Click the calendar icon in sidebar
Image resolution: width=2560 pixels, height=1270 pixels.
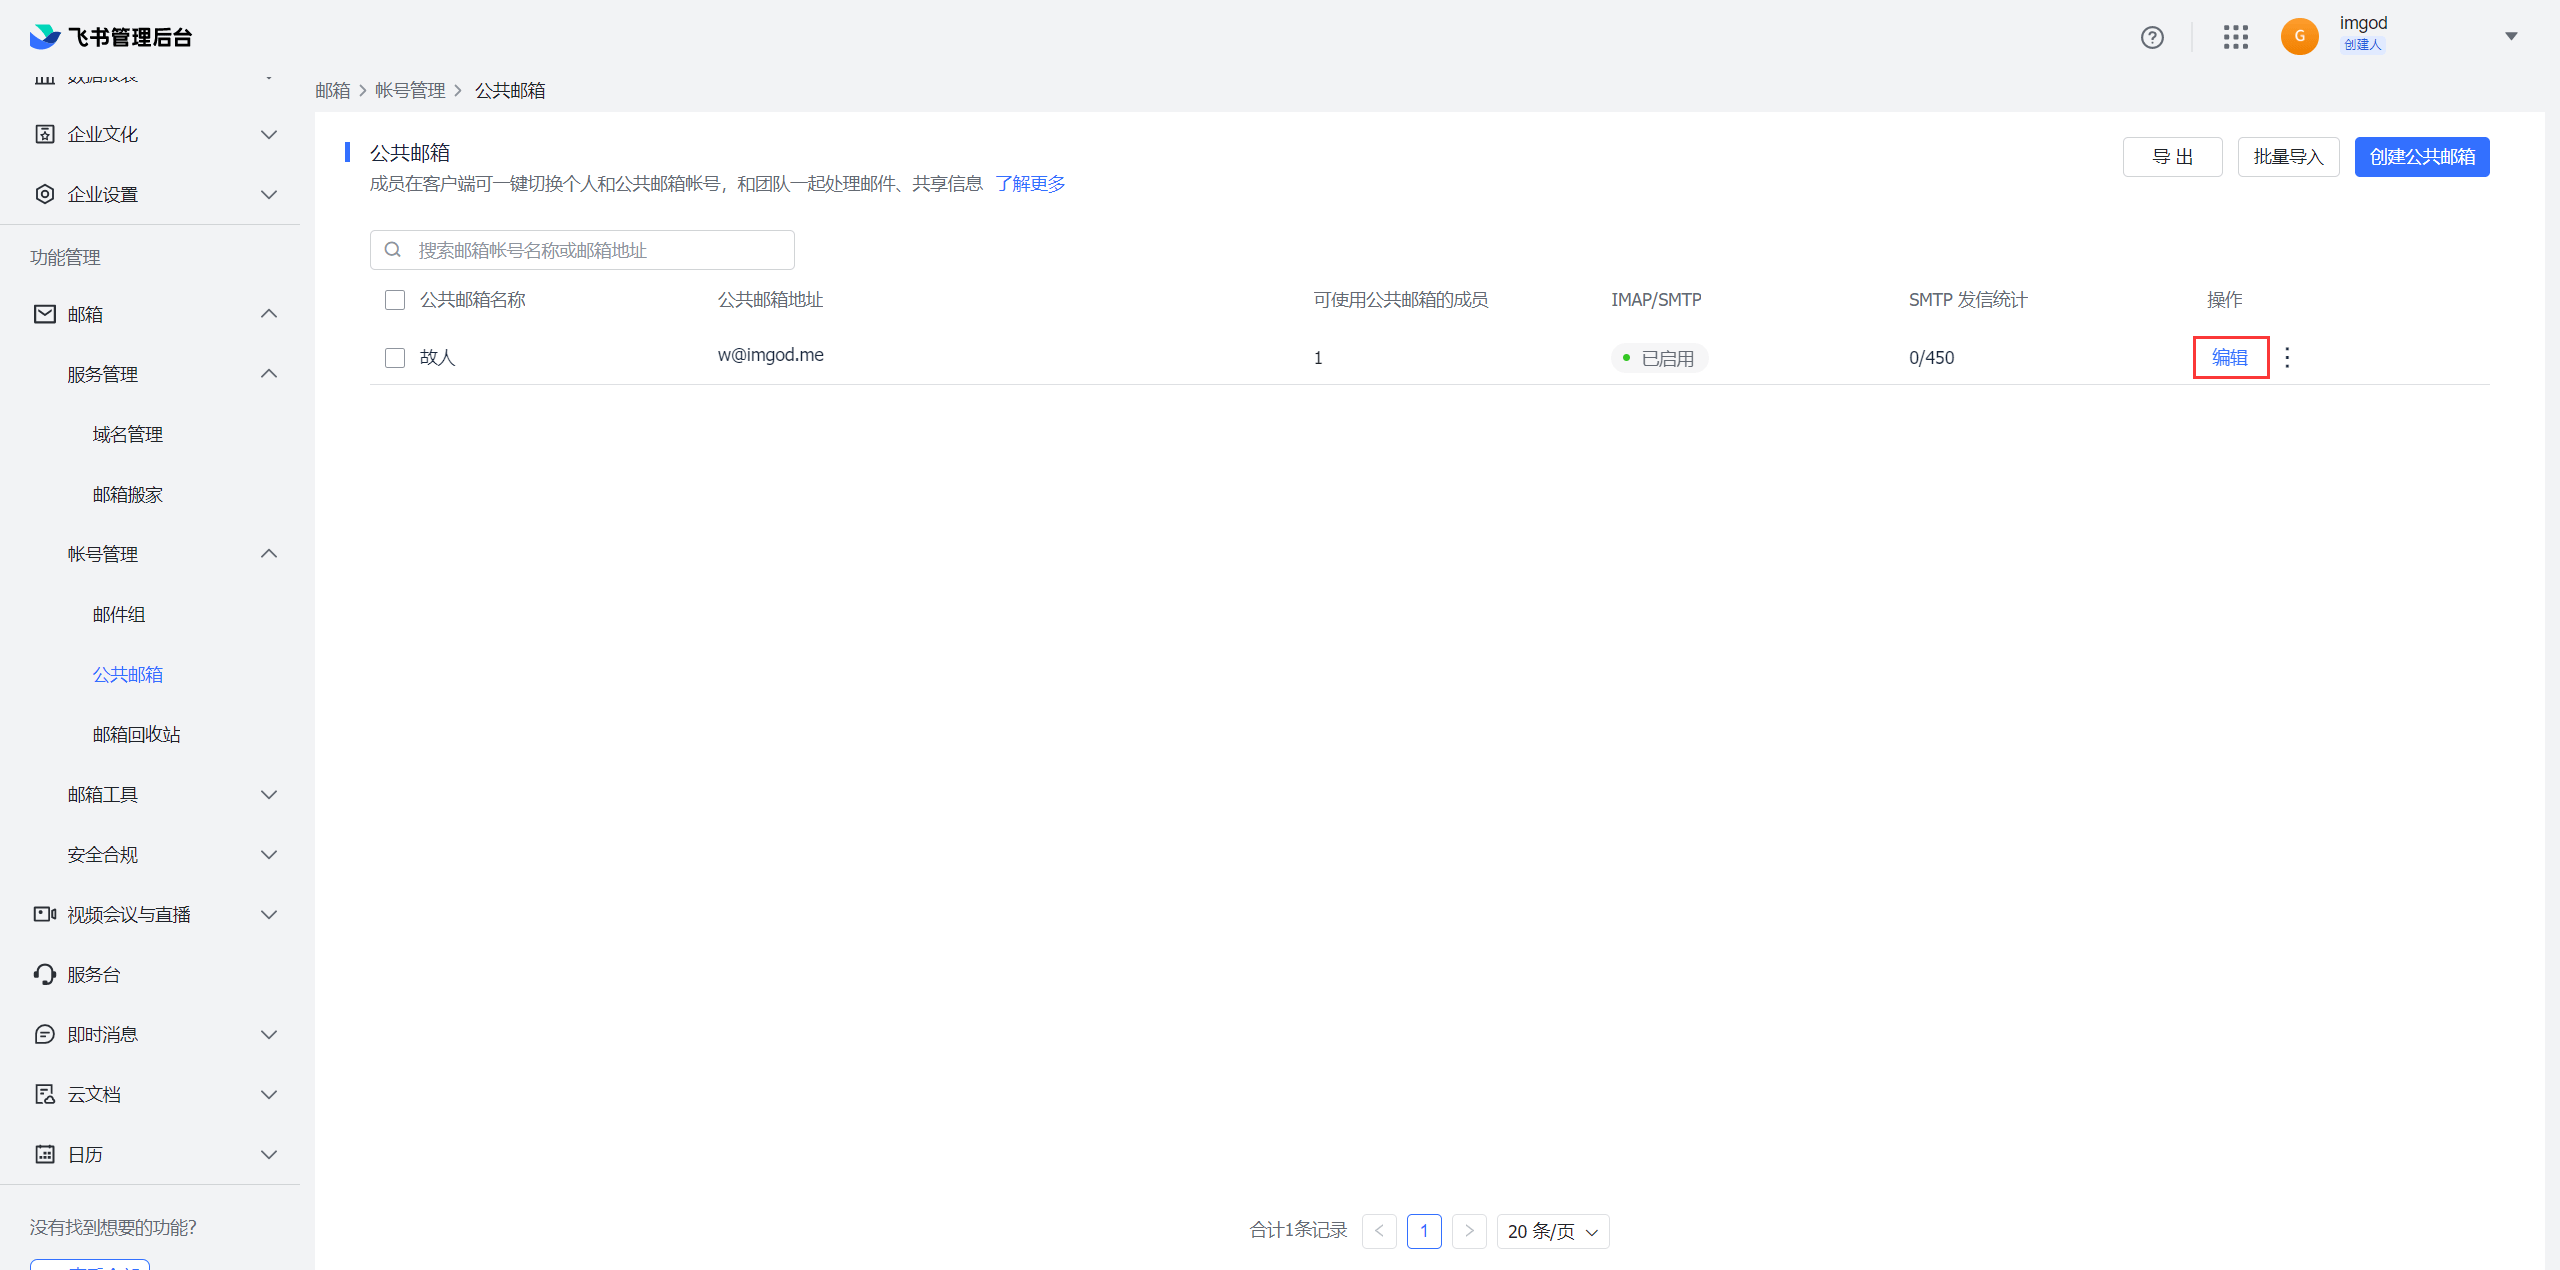tap(45, 1154)
